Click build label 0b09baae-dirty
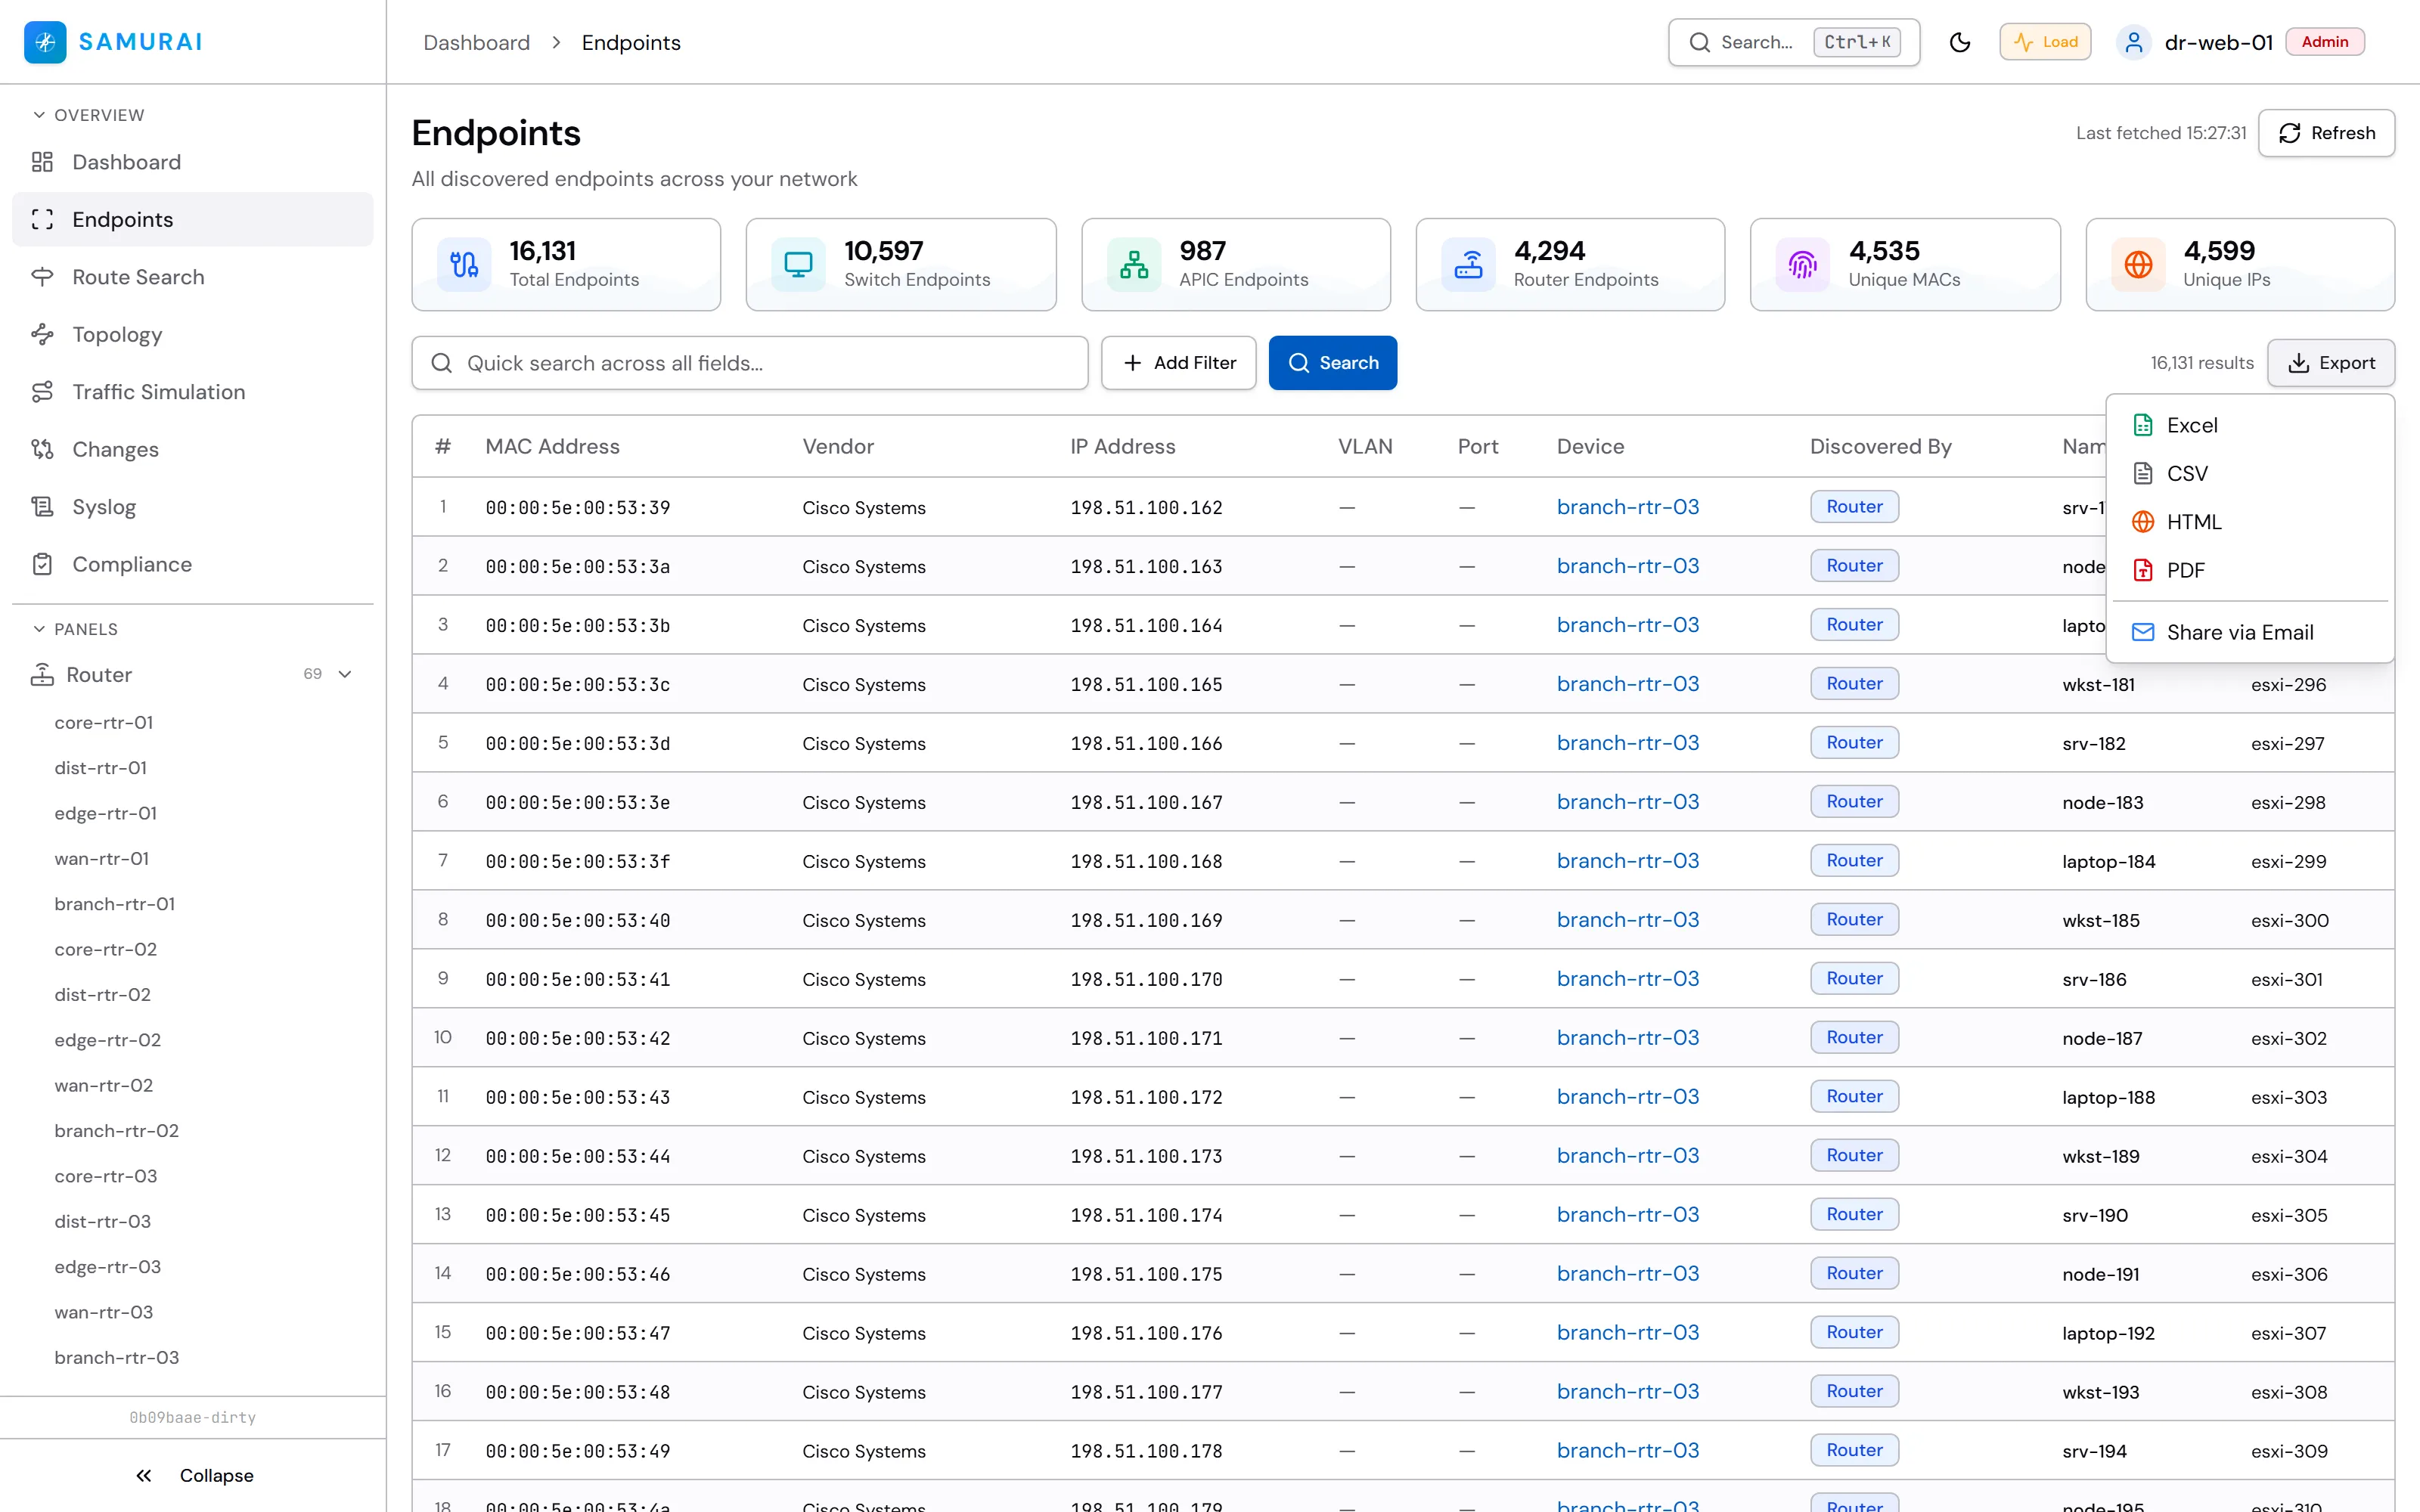The width and height of the screenshot is (2420, 1512). pyautogui.click(x=193, y=1418)
